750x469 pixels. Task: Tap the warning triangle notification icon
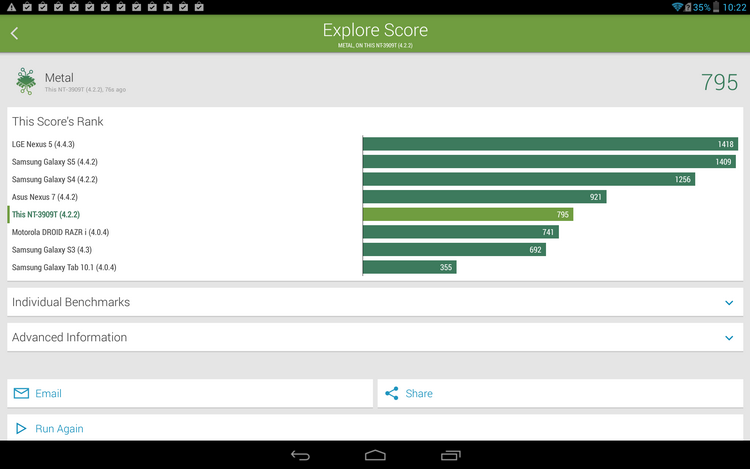pos(11,7)
